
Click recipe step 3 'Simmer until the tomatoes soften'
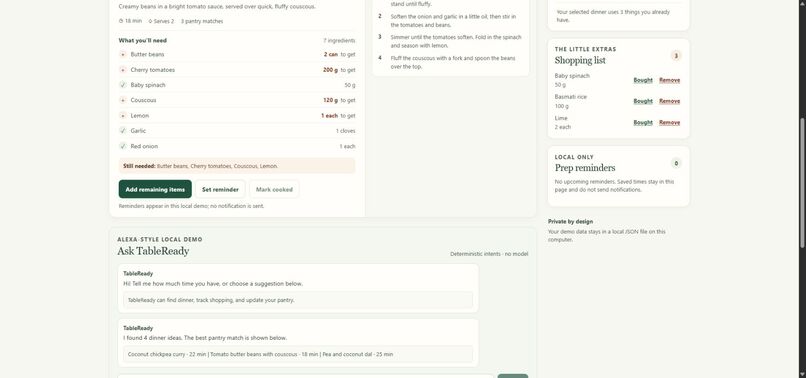pos(455,41)
